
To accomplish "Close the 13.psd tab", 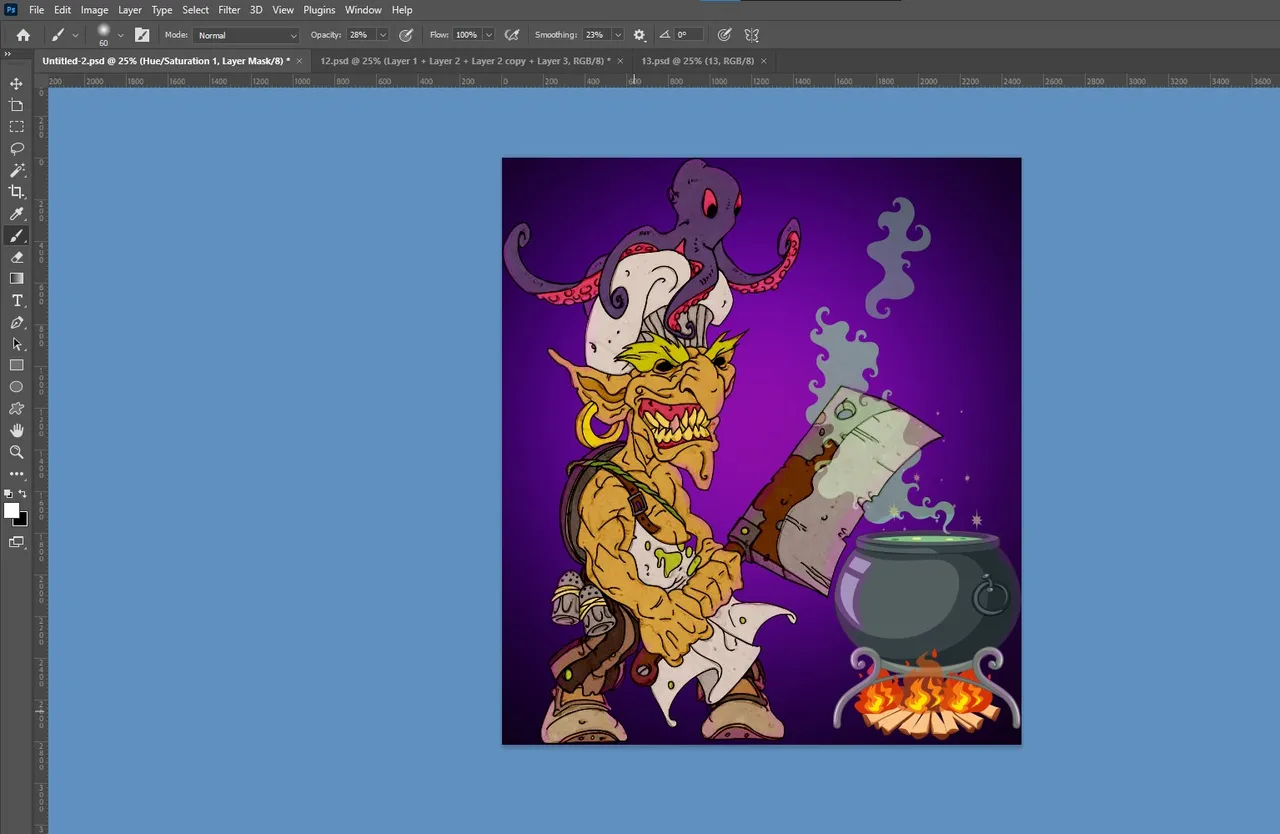I will 764,61.
